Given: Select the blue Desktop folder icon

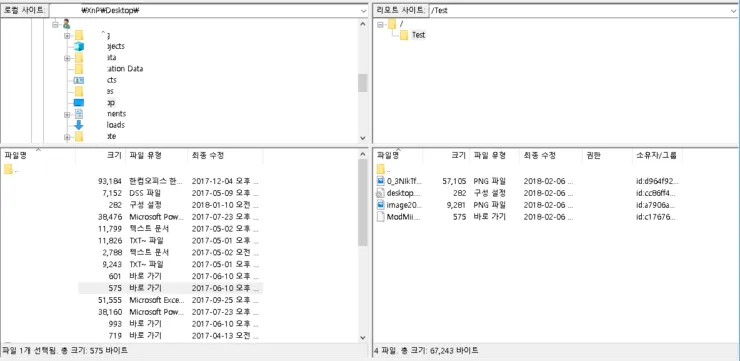Looking at the screenshot, I should click(x=79, y=102).
